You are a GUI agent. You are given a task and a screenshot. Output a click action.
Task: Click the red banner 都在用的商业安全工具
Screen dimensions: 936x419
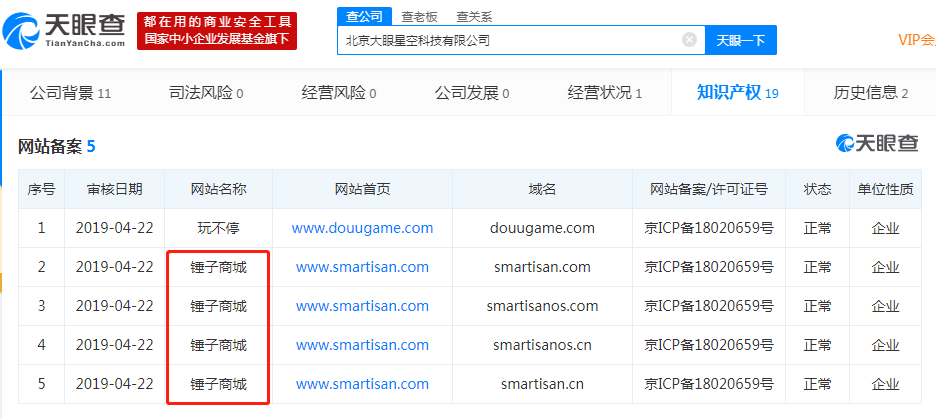pyautogui.click(x=217, y=31)
